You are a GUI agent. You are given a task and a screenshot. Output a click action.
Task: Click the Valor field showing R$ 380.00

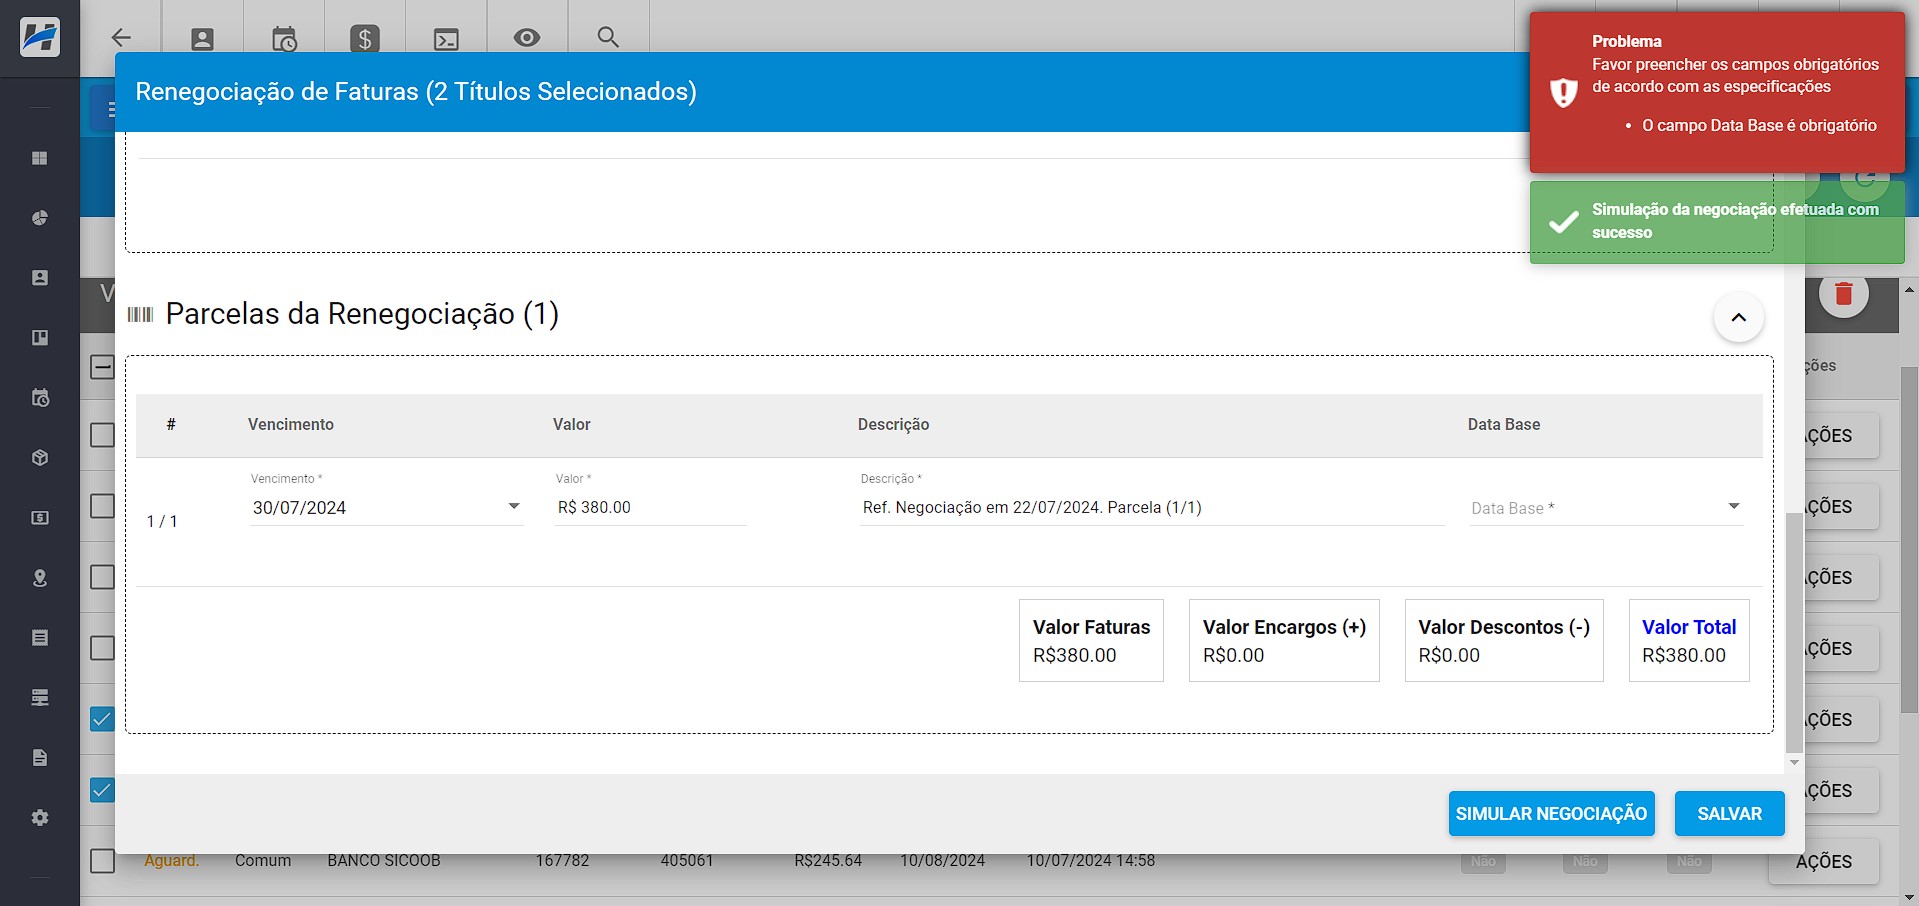[x=650, y=508]
